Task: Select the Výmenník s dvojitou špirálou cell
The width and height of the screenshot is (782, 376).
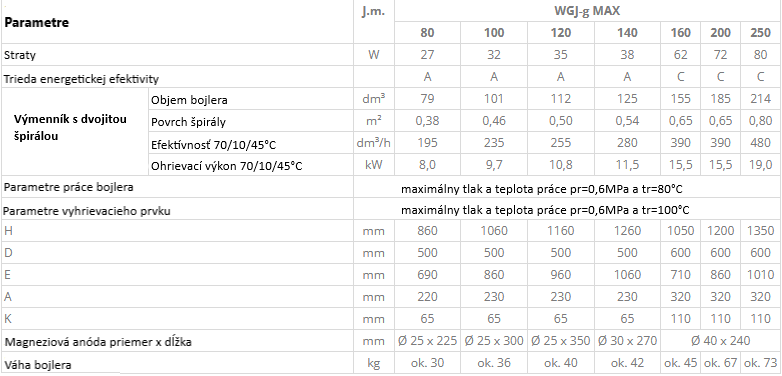Action: coord(70,128)
